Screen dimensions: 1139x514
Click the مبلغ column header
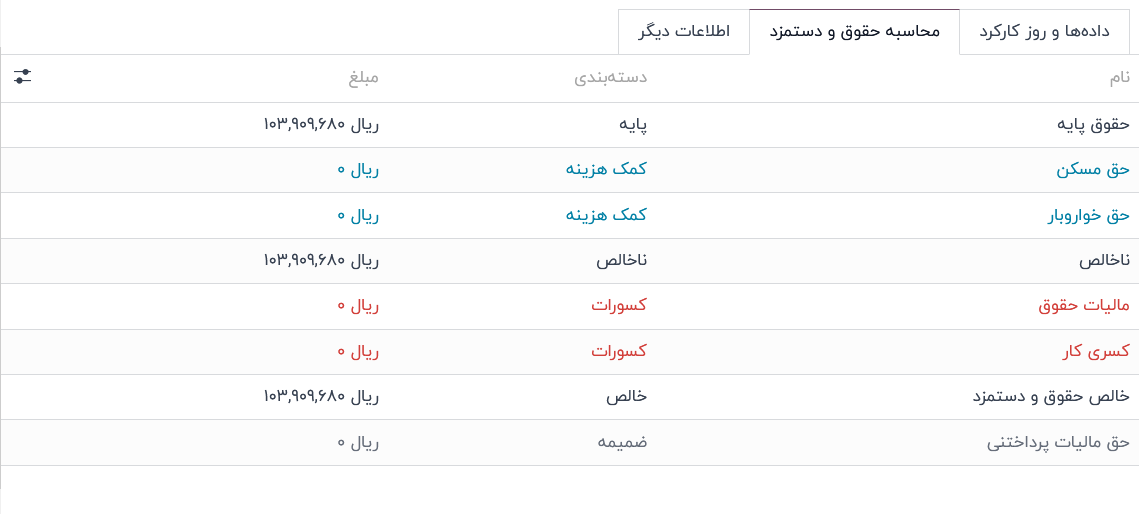[363, 77]
